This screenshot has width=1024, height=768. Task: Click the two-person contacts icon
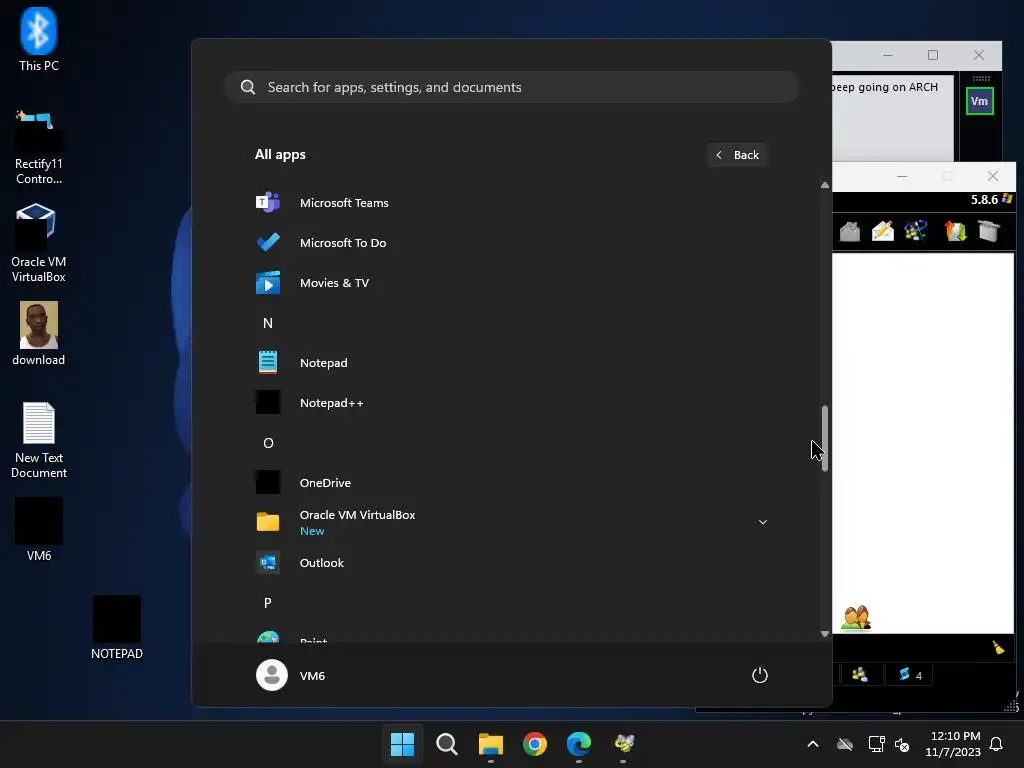click(856, 618)
